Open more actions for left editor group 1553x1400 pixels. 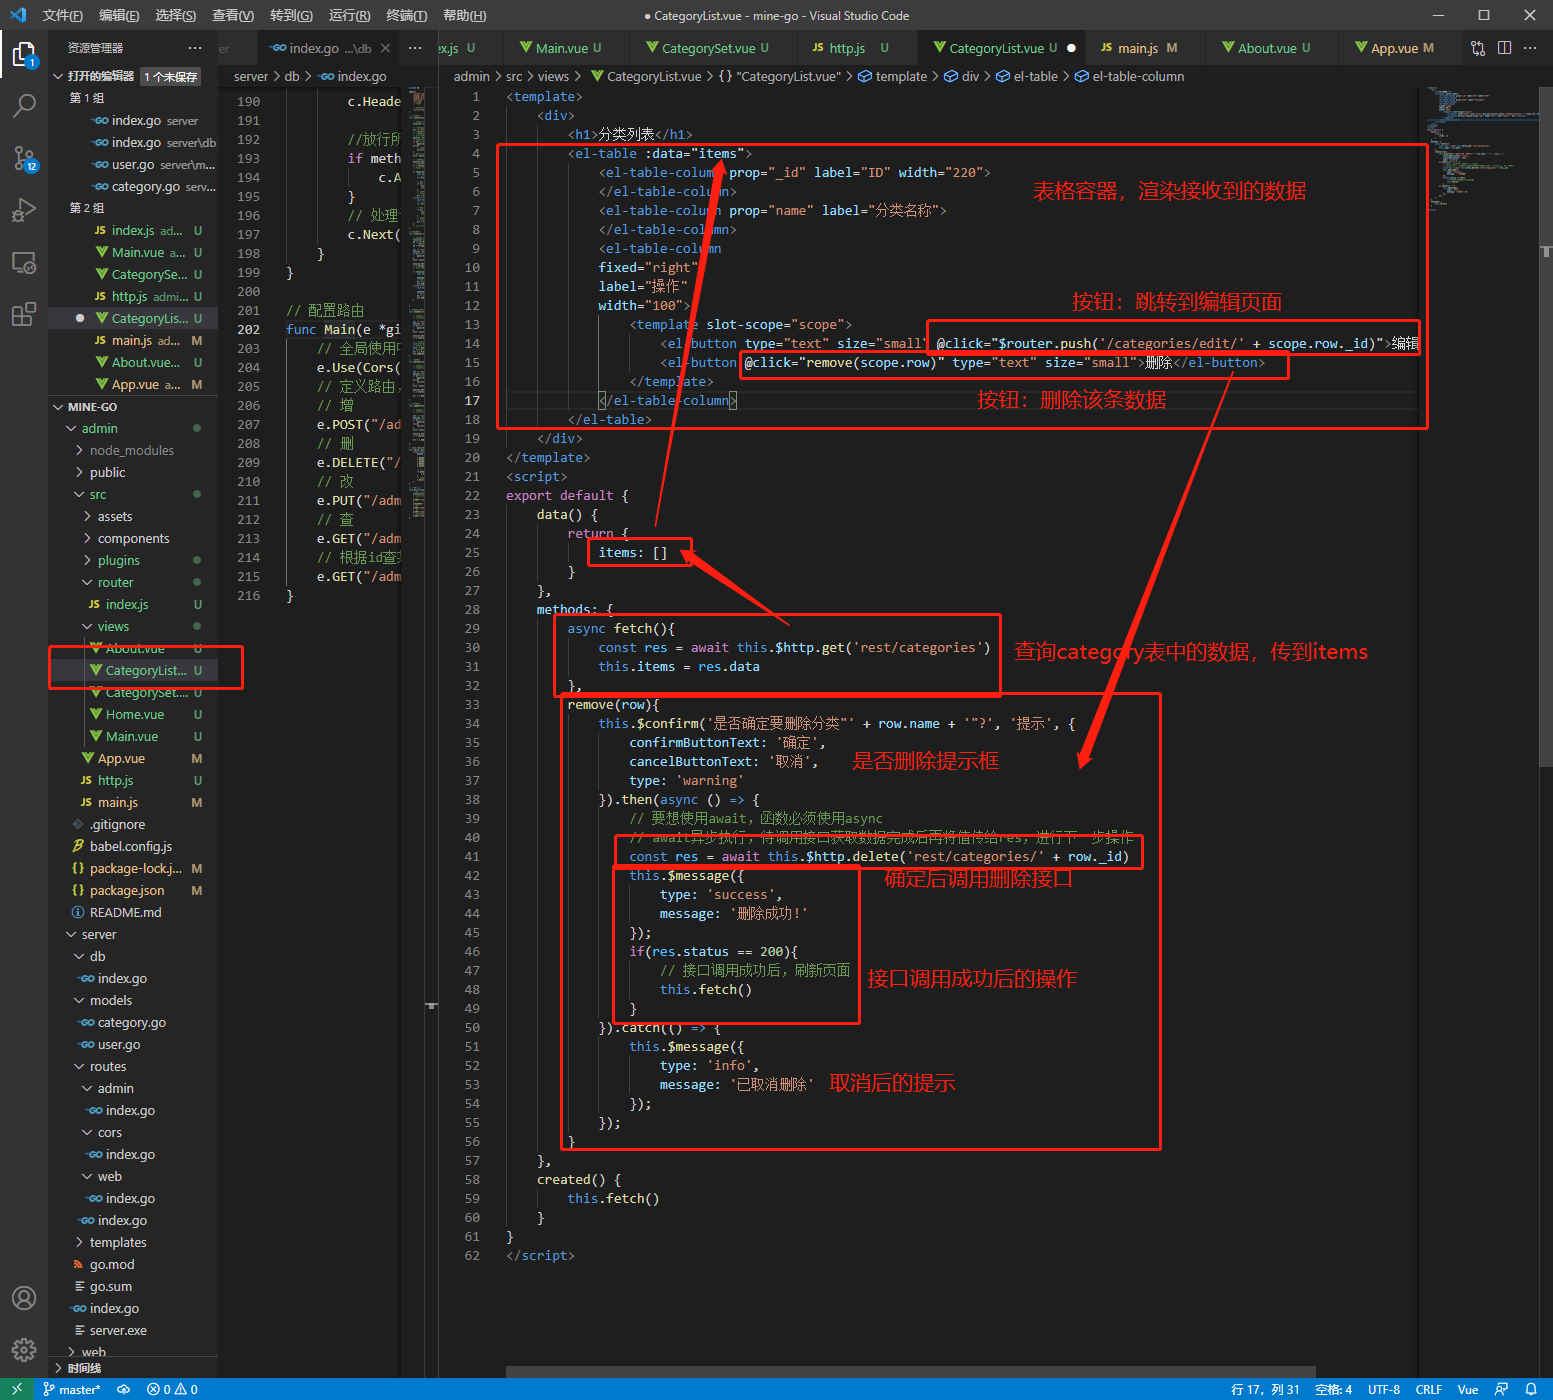point(415,48)
